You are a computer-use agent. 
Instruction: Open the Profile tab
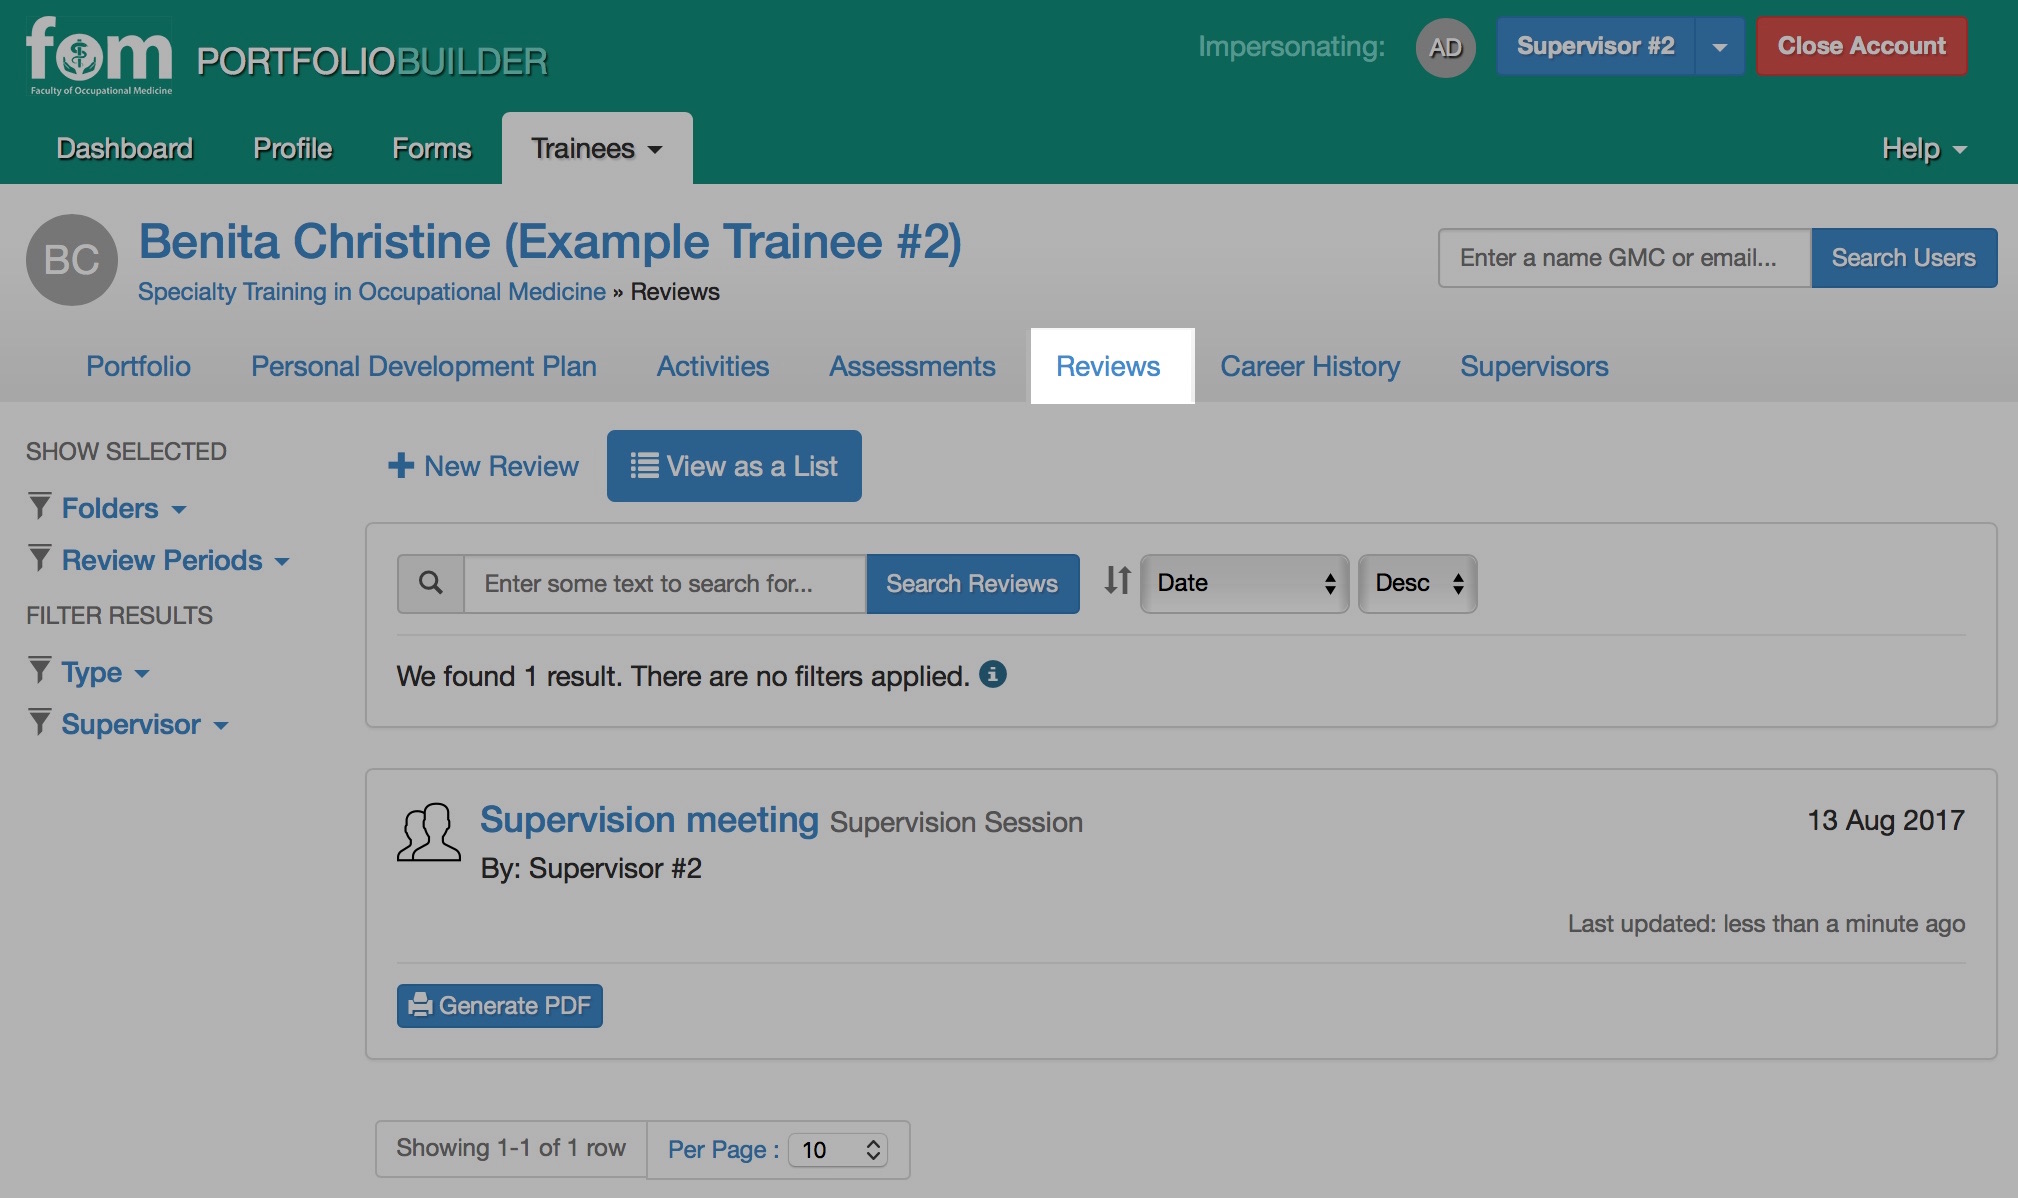coord(292,148)
